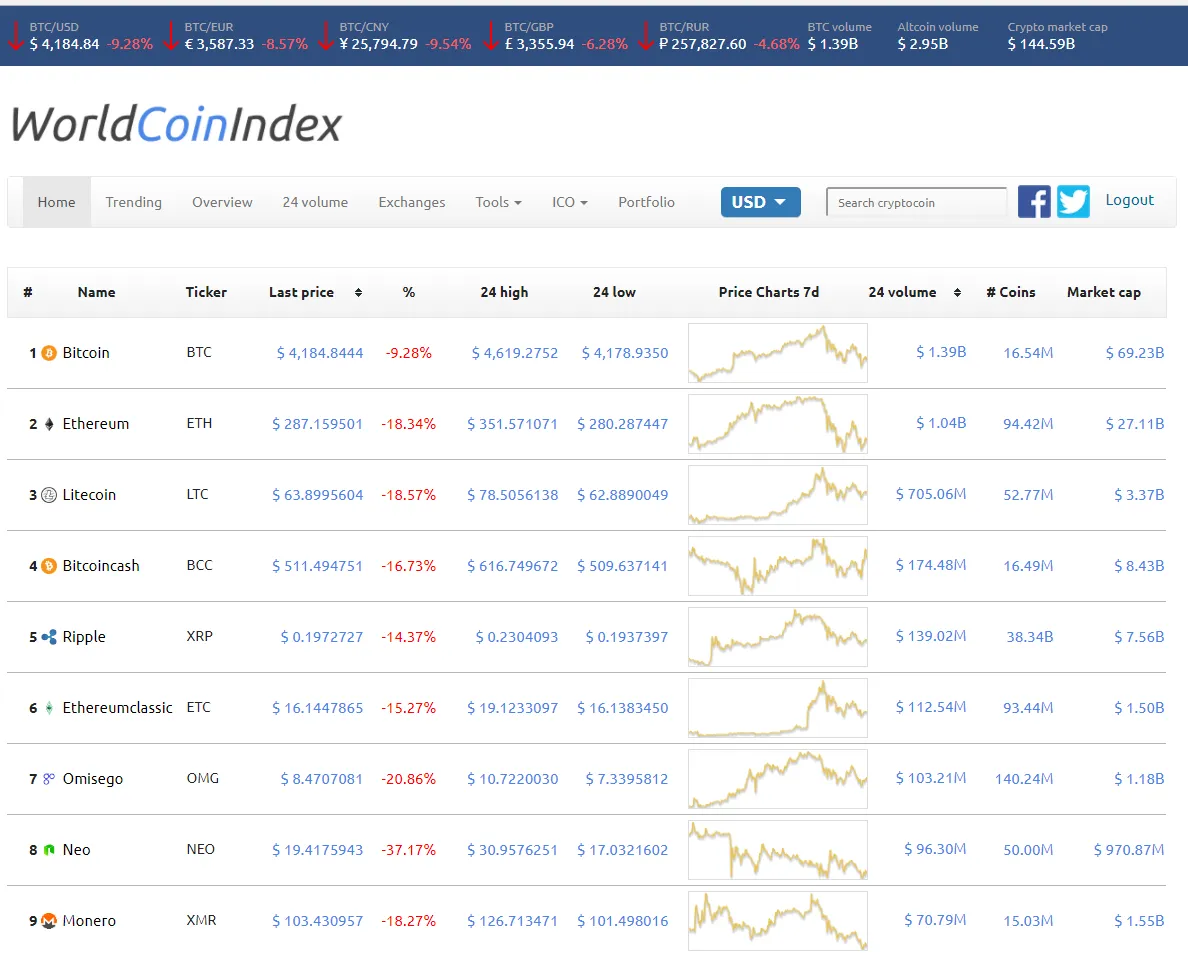
Task: Open the Trending page
Action: pos(133,202)
